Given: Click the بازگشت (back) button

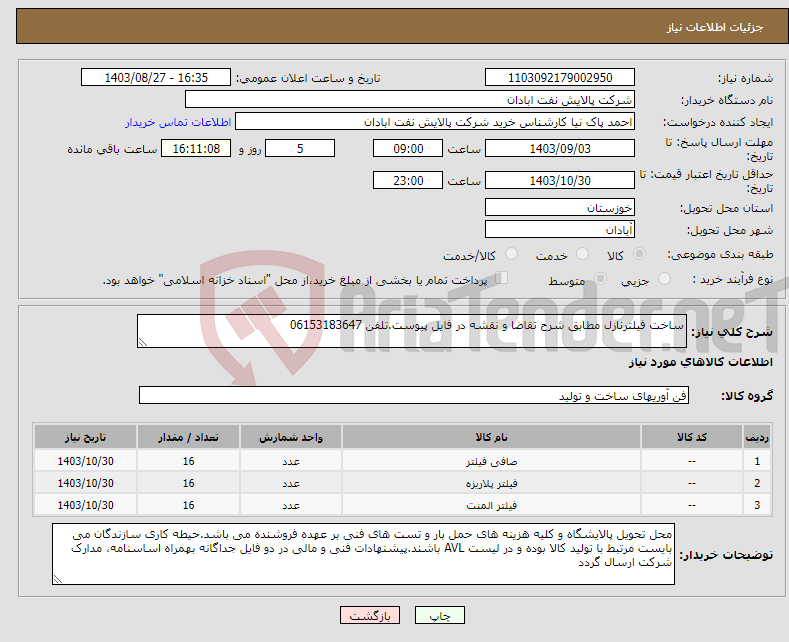Looking at the screenshot, I should click(370, 615).
